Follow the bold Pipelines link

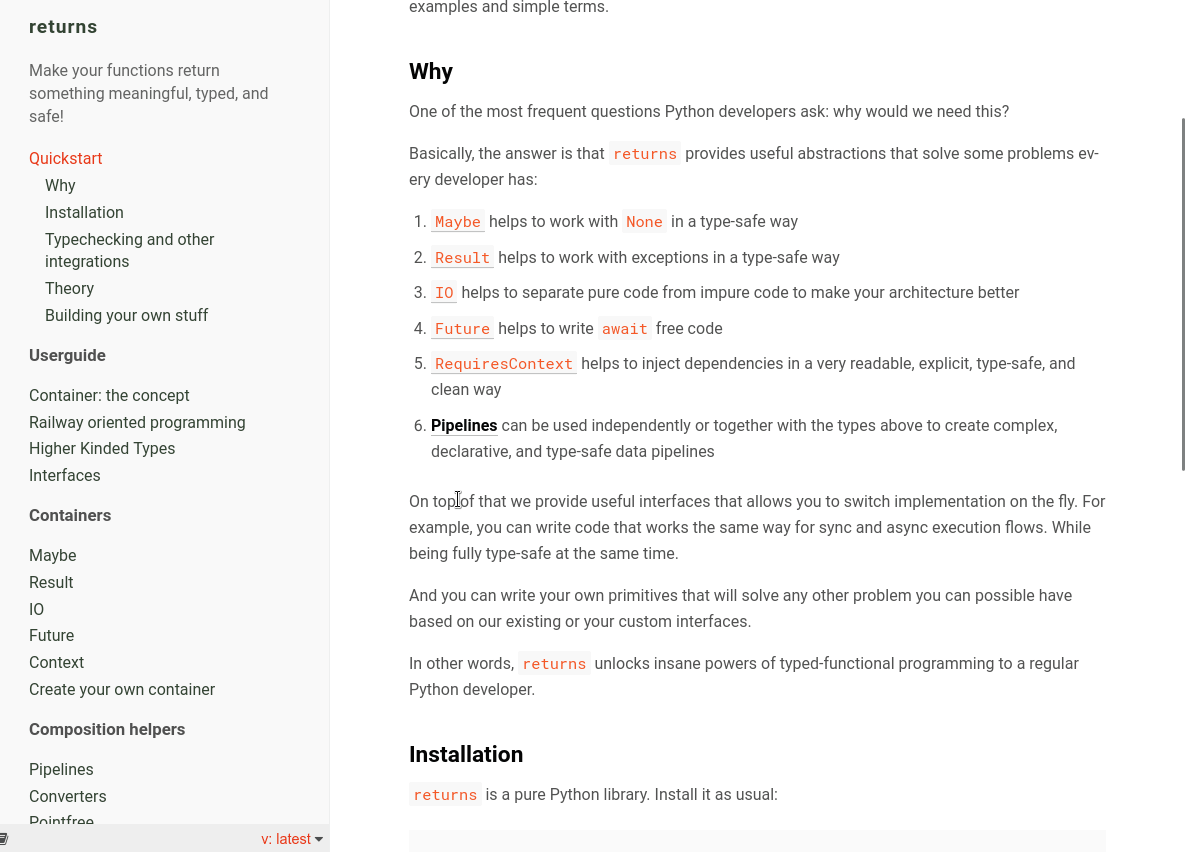(x=464, y=426)
